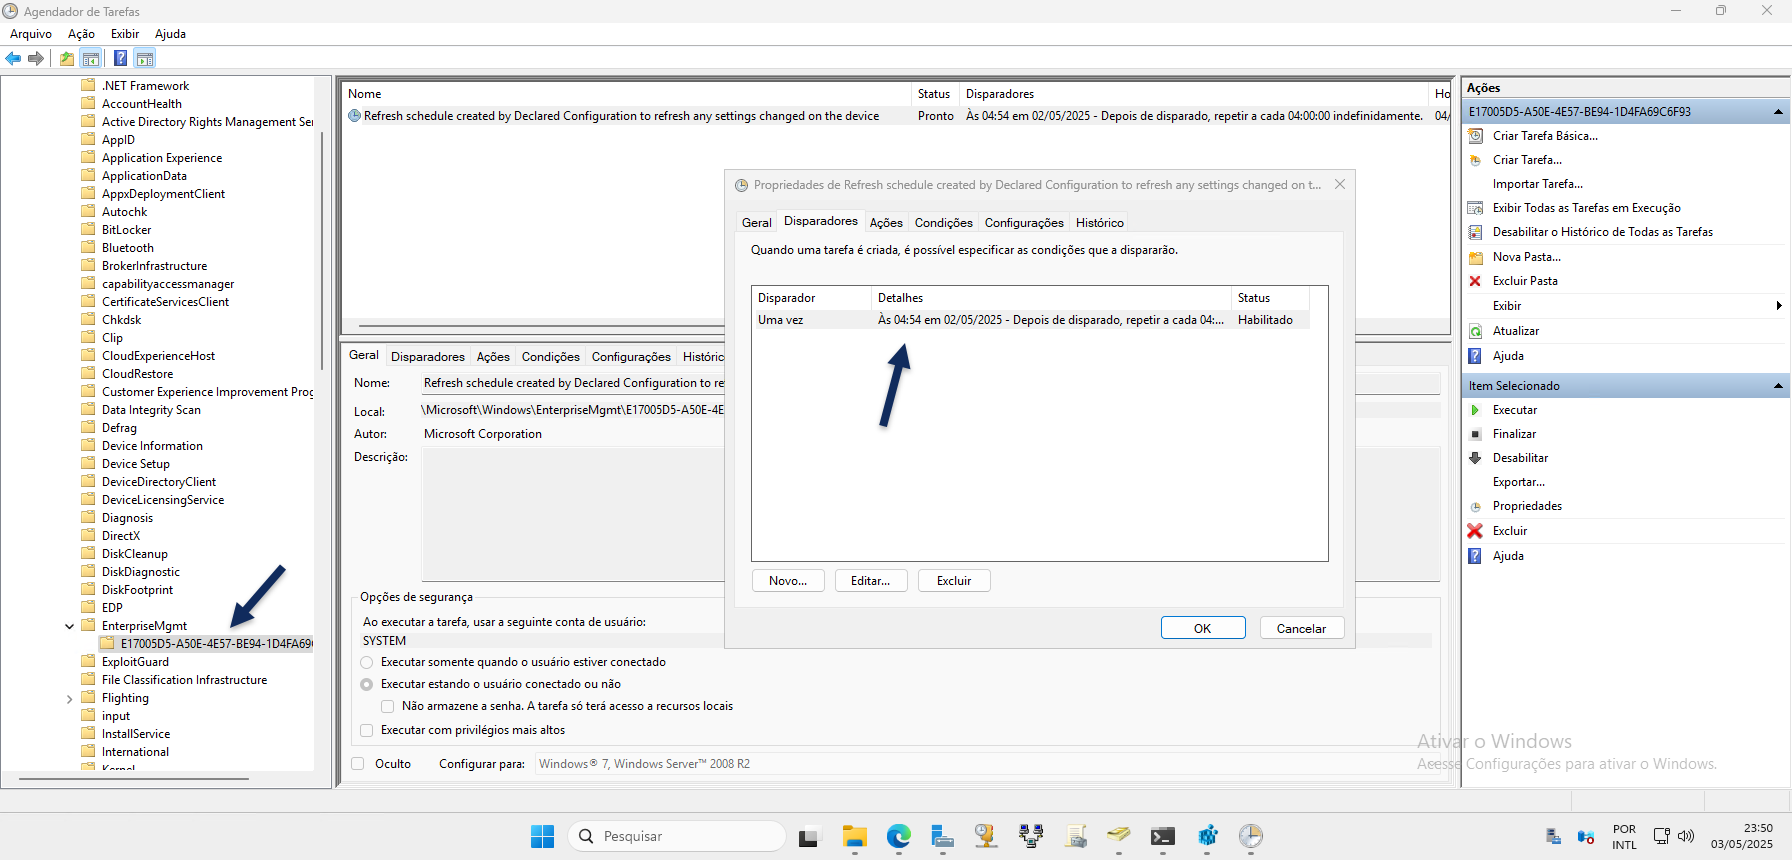Switch to the Configurações tab in Propriedades dialog

click(x=1024, y=223)
